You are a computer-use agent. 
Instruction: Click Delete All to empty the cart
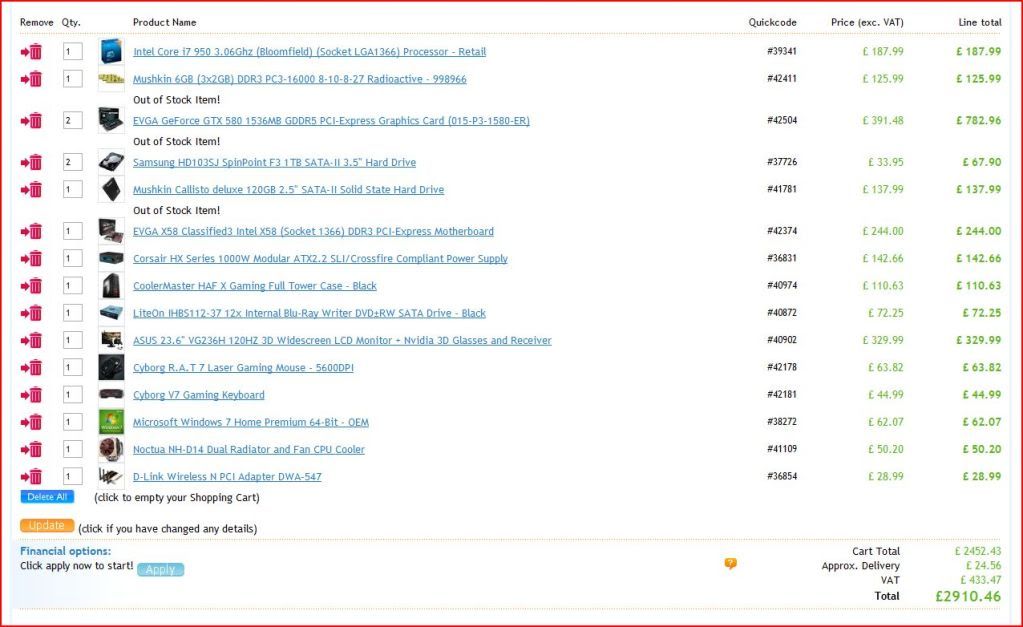[47, 497]
